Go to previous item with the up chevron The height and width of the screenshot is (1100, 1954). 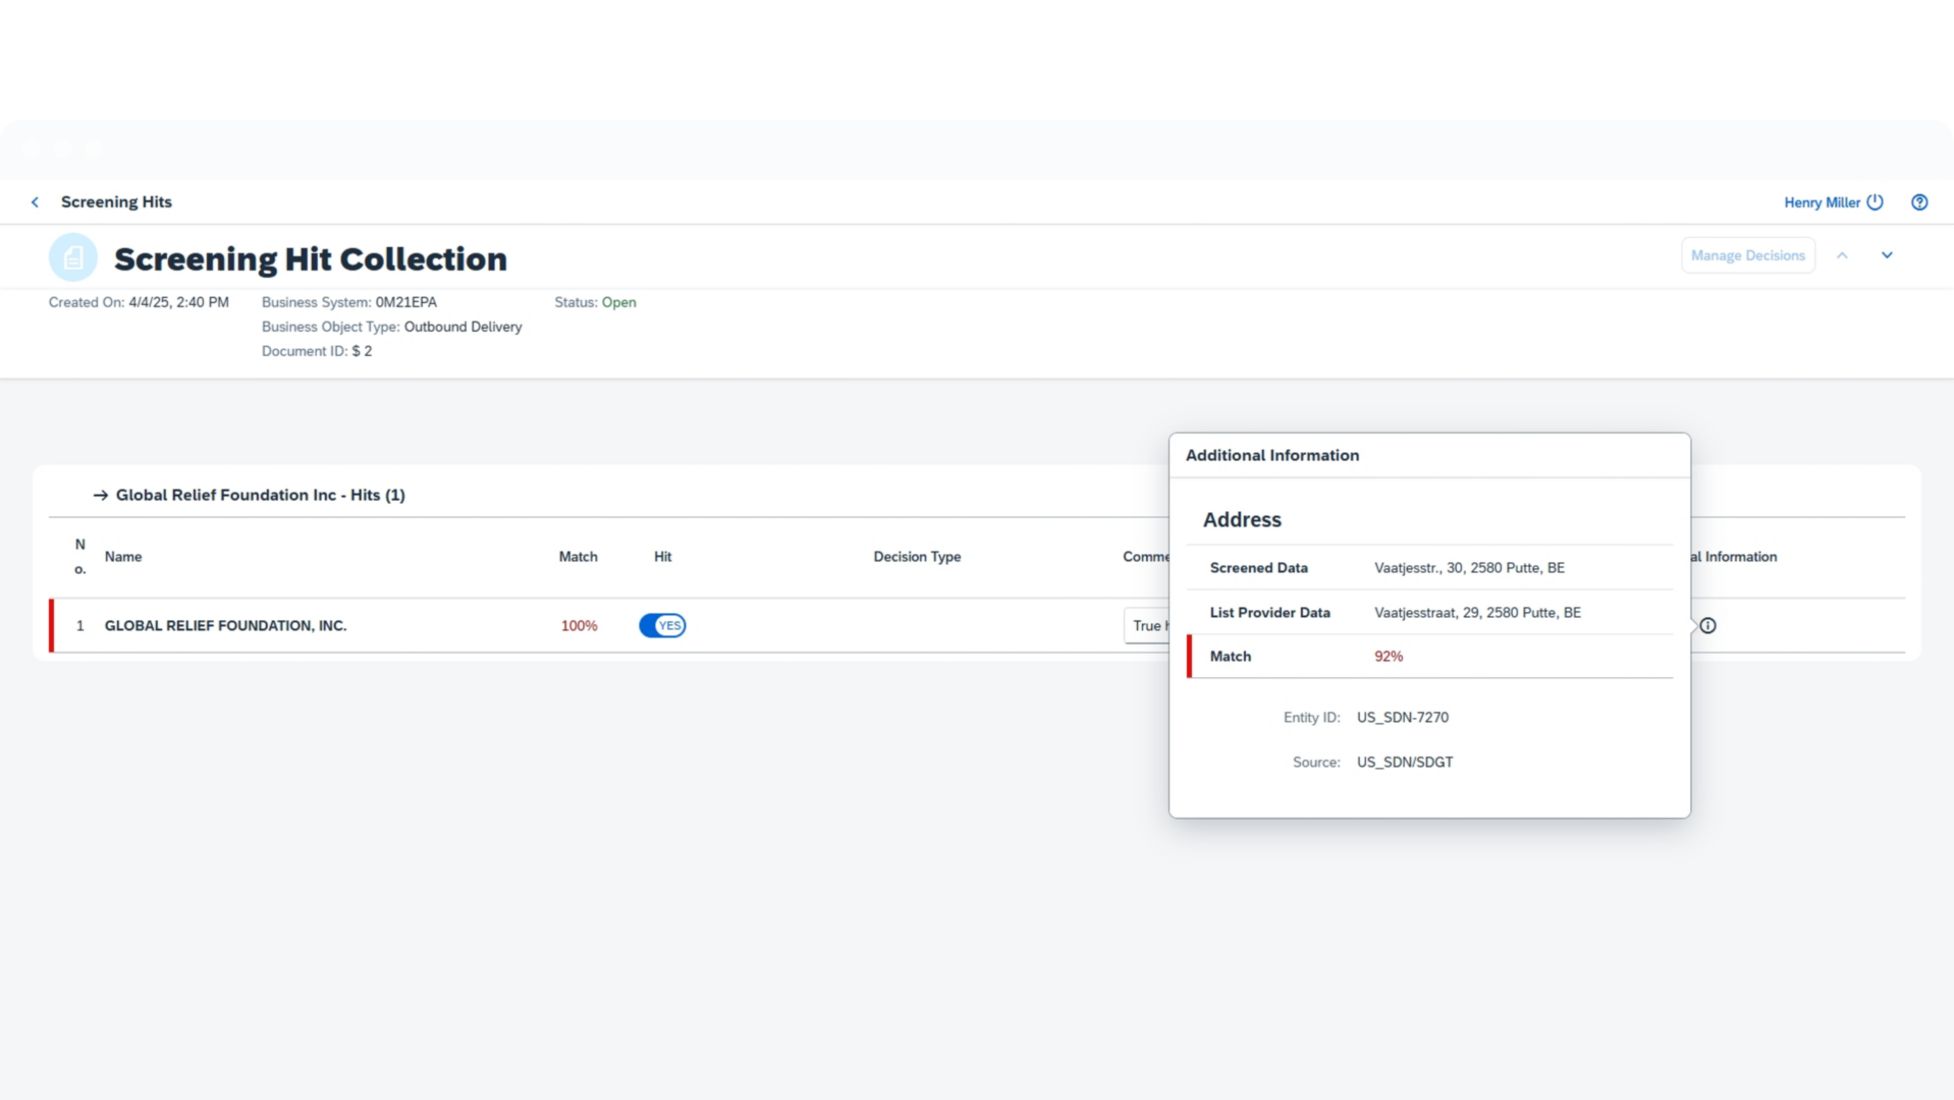point(1842,256)
